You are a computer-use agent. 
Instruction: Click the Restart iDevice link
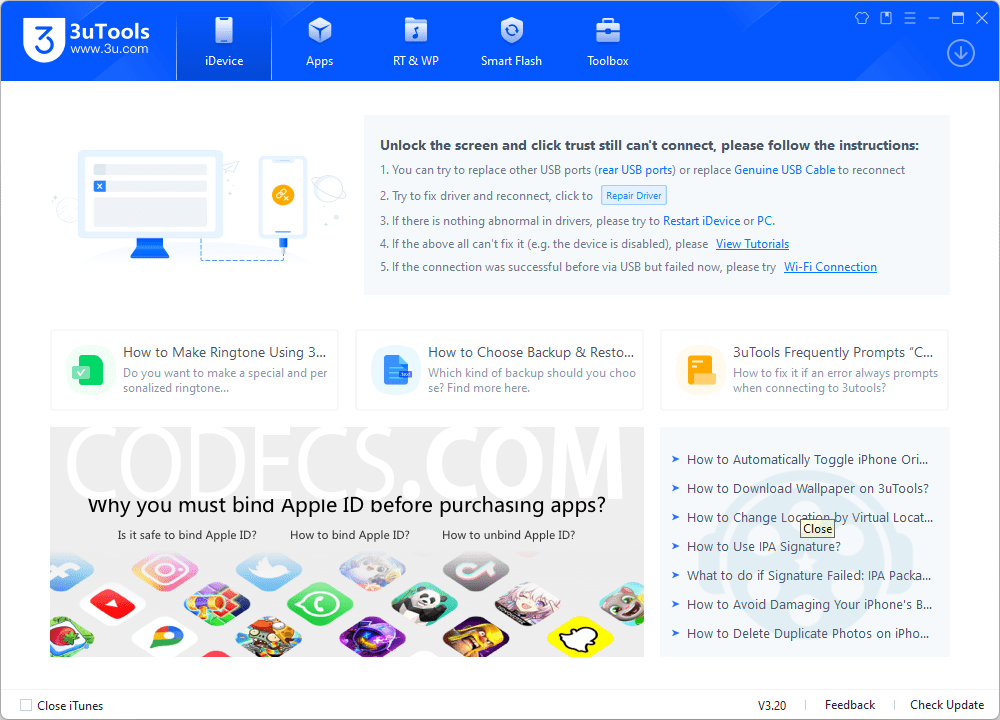pos(702,221)
